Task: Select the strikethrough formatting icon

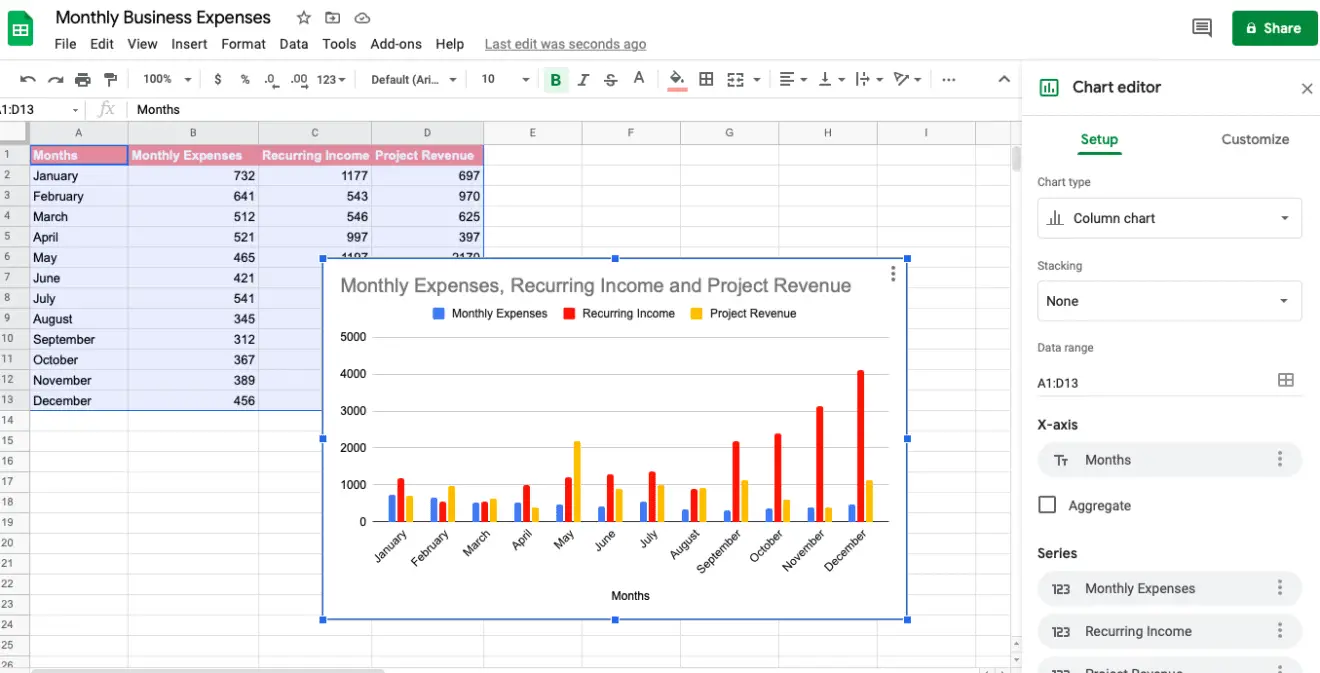Action: point(611,78)
